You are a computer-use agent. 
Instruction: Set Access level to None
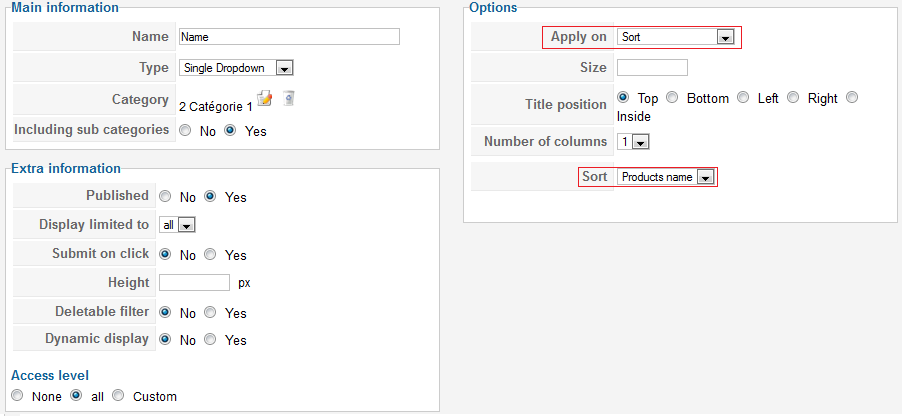(17, 396)
